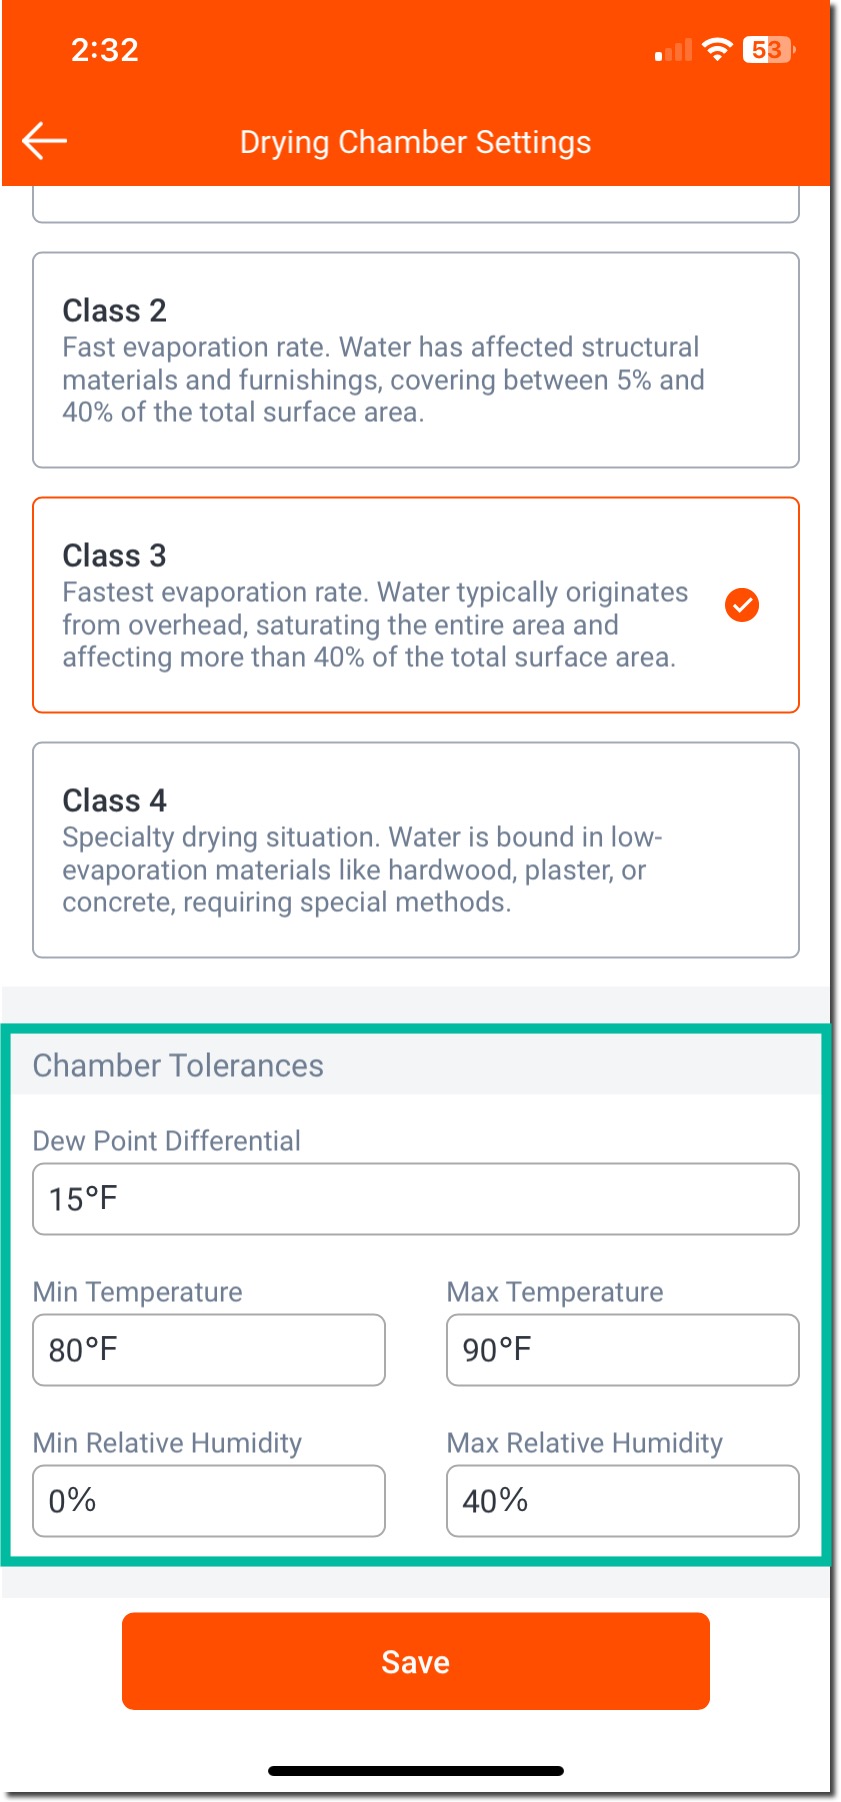Edit the Min Temperature 80°F field
The height and width of the screenshot is (1802, 841).
pyautogui.click(x=208, y=1350)
